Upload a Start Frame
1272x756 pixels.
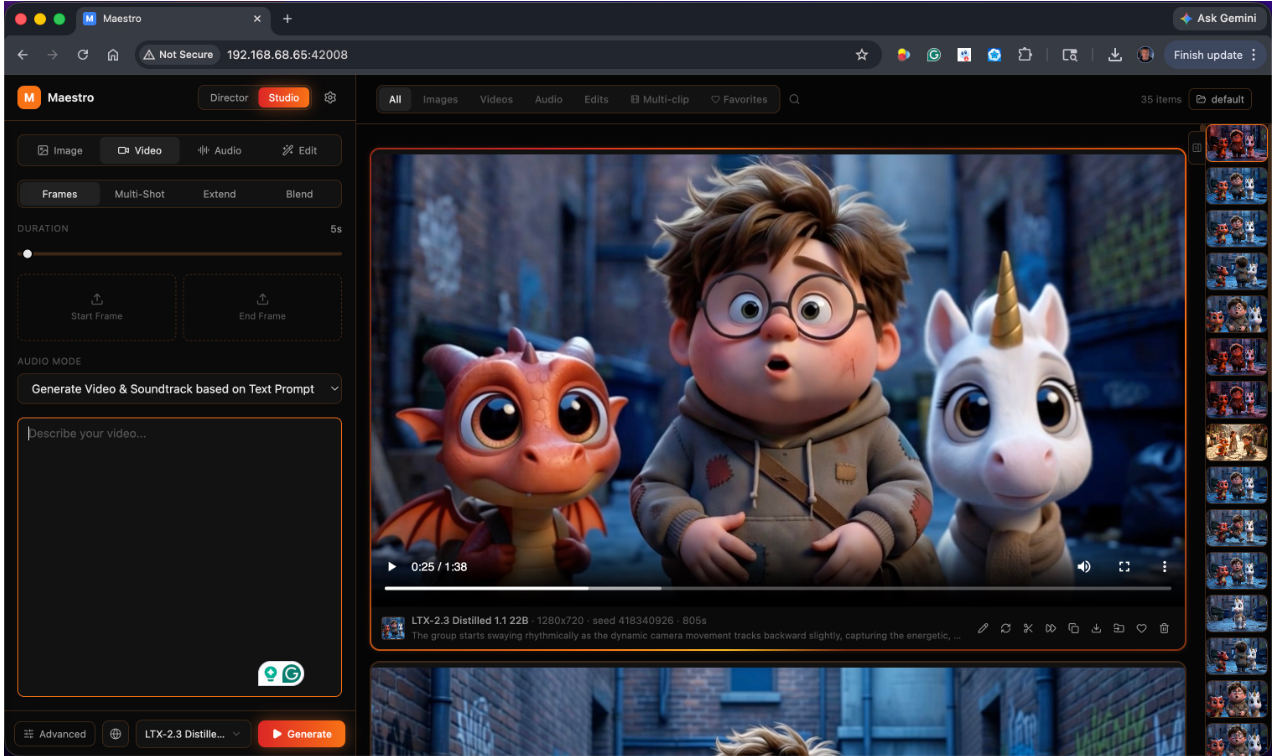(x=97, y=307)
